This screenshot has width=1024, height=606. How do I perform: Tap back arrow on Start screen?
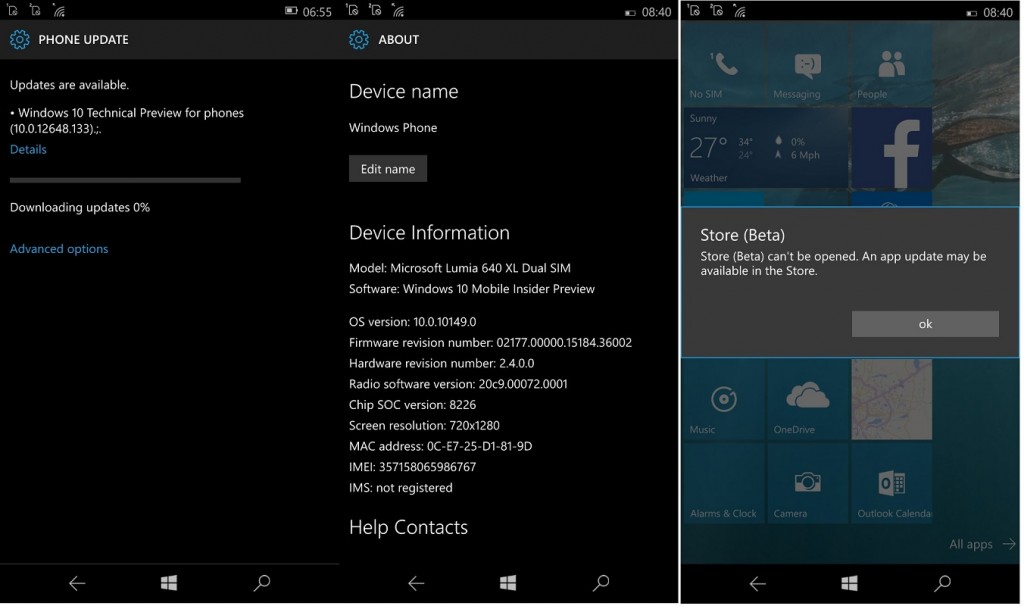coord(758,583)
